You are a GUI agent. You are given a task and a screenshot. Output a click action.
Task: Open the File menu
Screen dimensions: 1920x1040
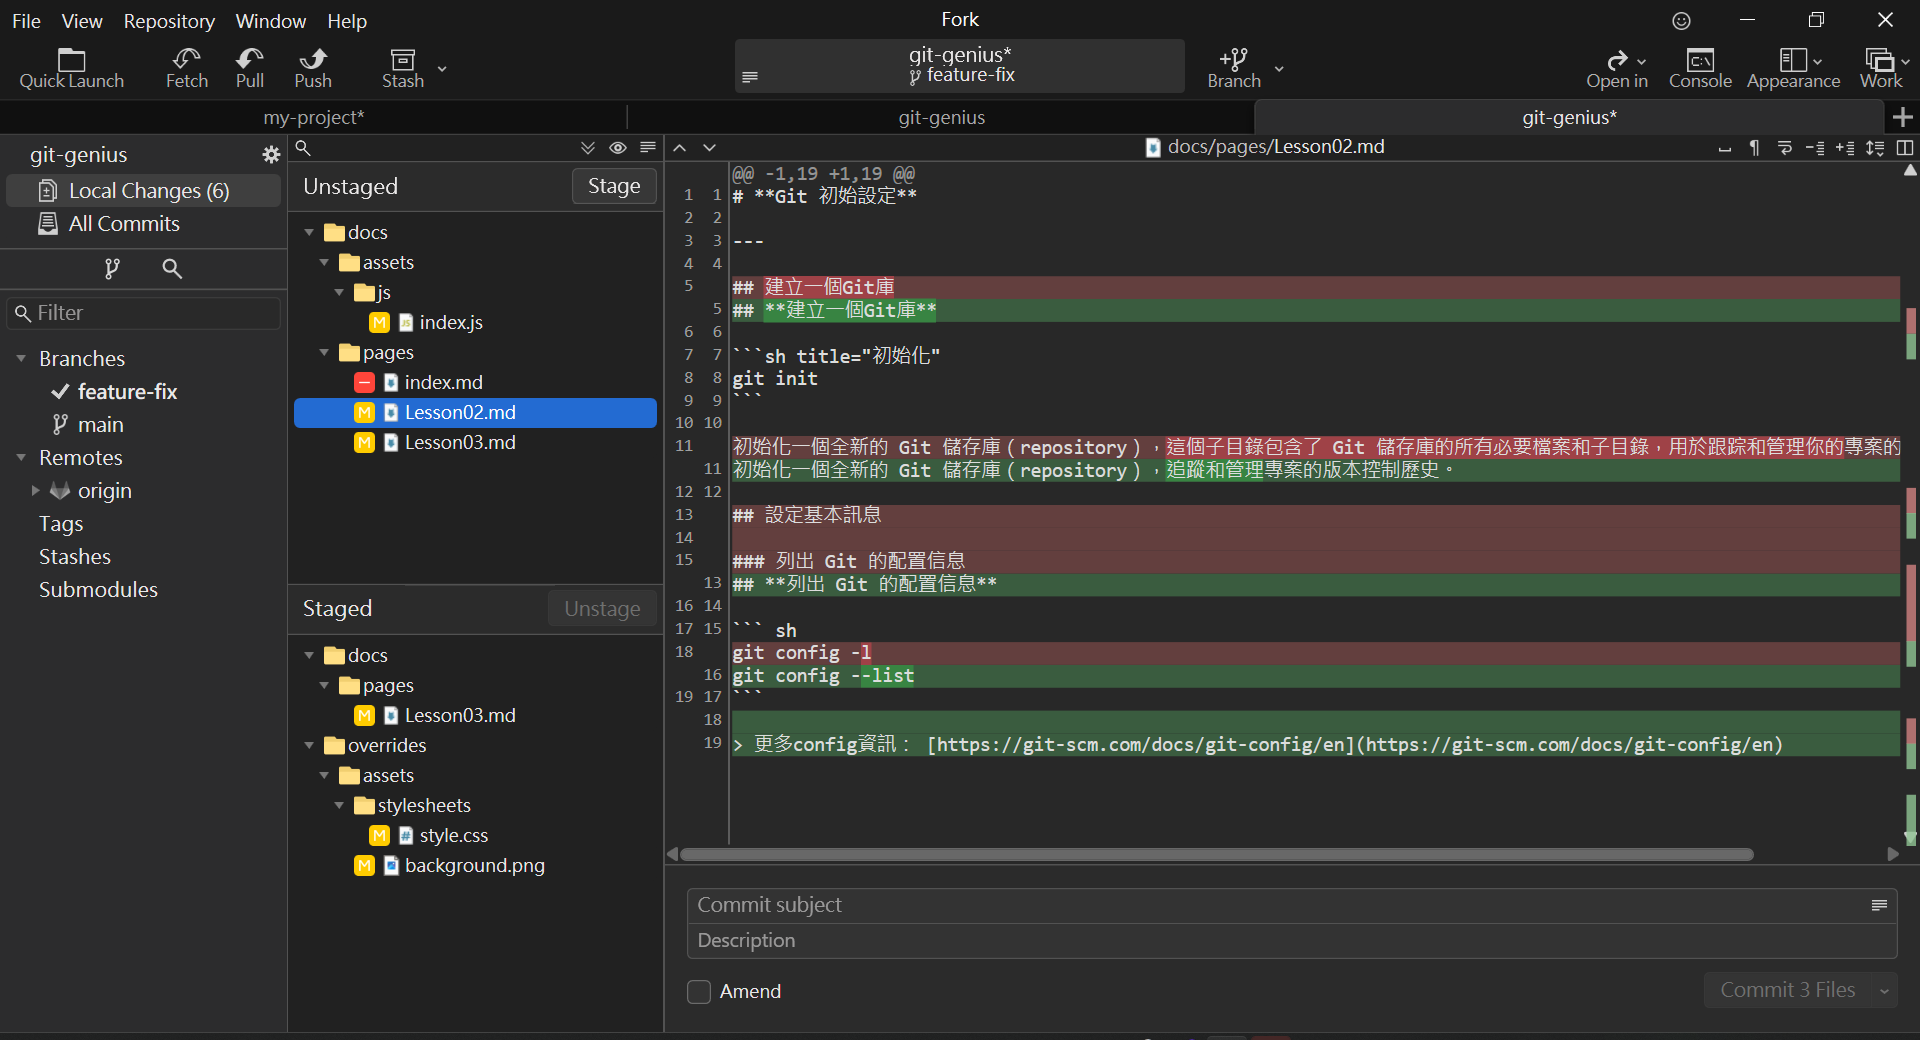pyautogui.click(x=26, y=21)
